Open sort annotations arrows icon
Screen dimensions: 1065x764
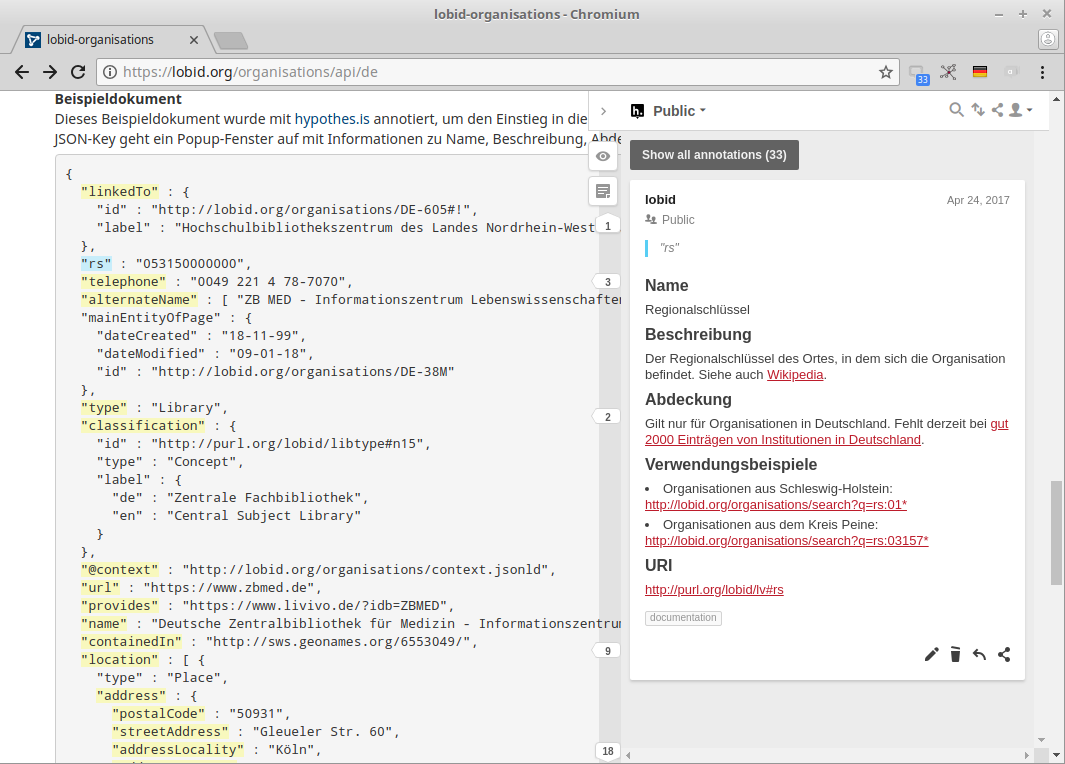[x=978, y=110]
